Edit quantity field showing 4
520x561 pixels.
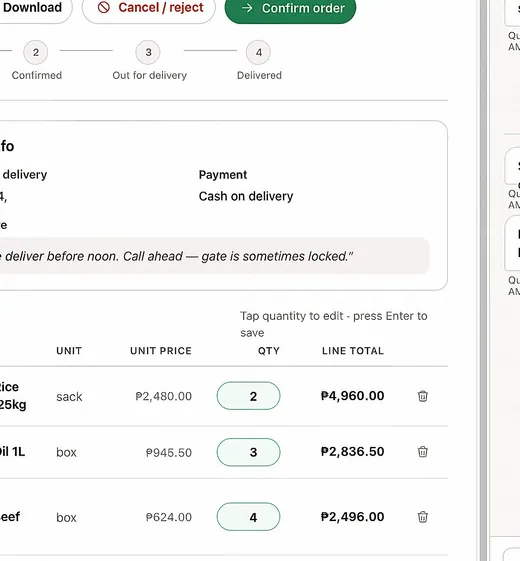[248, 517]
